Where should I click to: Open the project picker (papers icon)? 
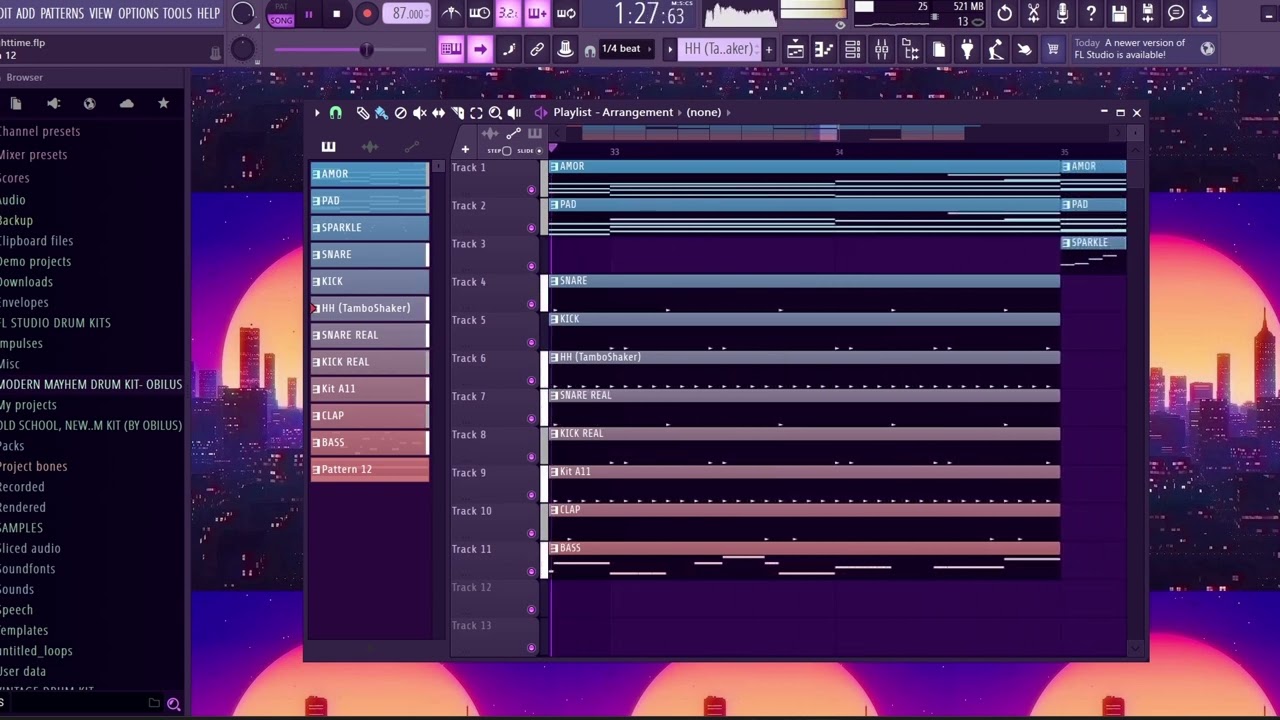pos(939,49)
